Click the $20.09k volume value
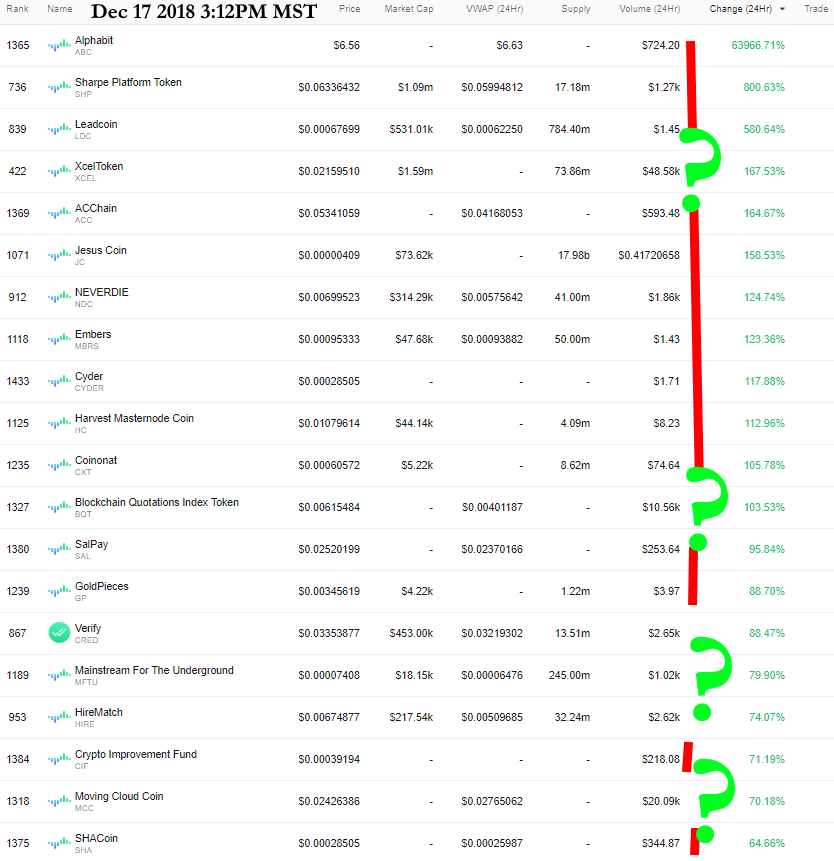The width and height of the screenshot is (834, 861). (661, 802)
